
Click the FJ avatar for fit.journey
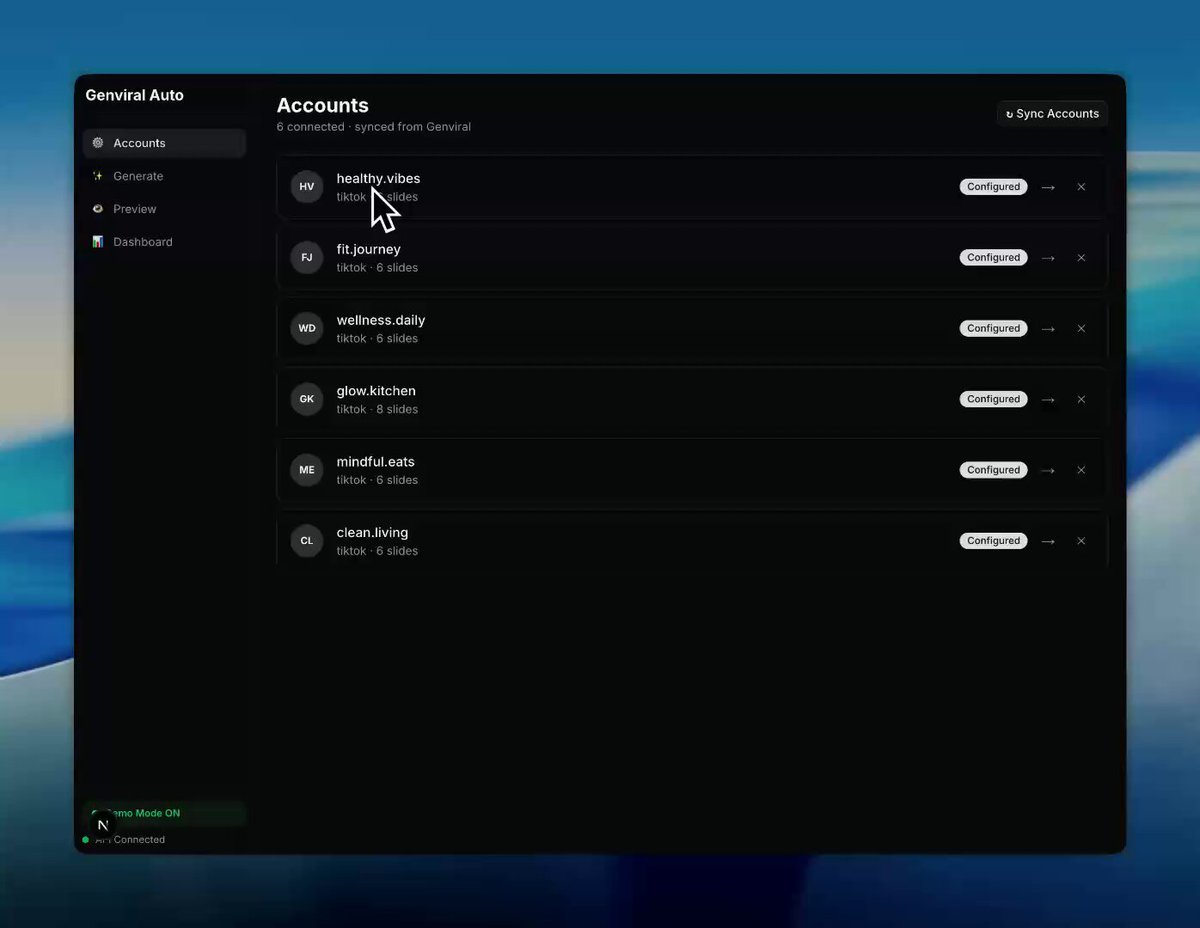[x=307, y=258]
